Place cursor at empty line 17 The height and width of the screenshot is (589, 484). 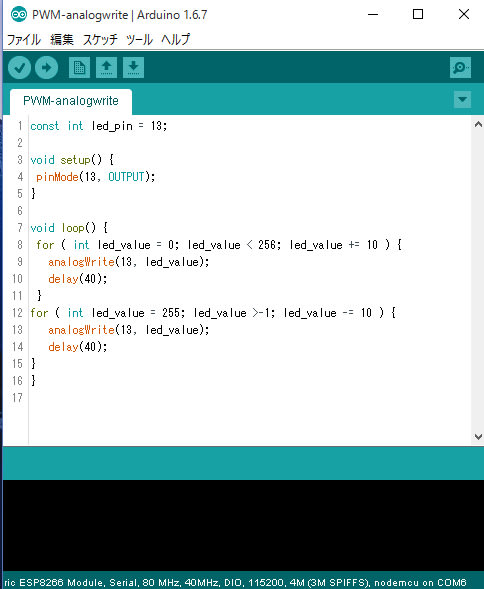(x=248, y=397)
